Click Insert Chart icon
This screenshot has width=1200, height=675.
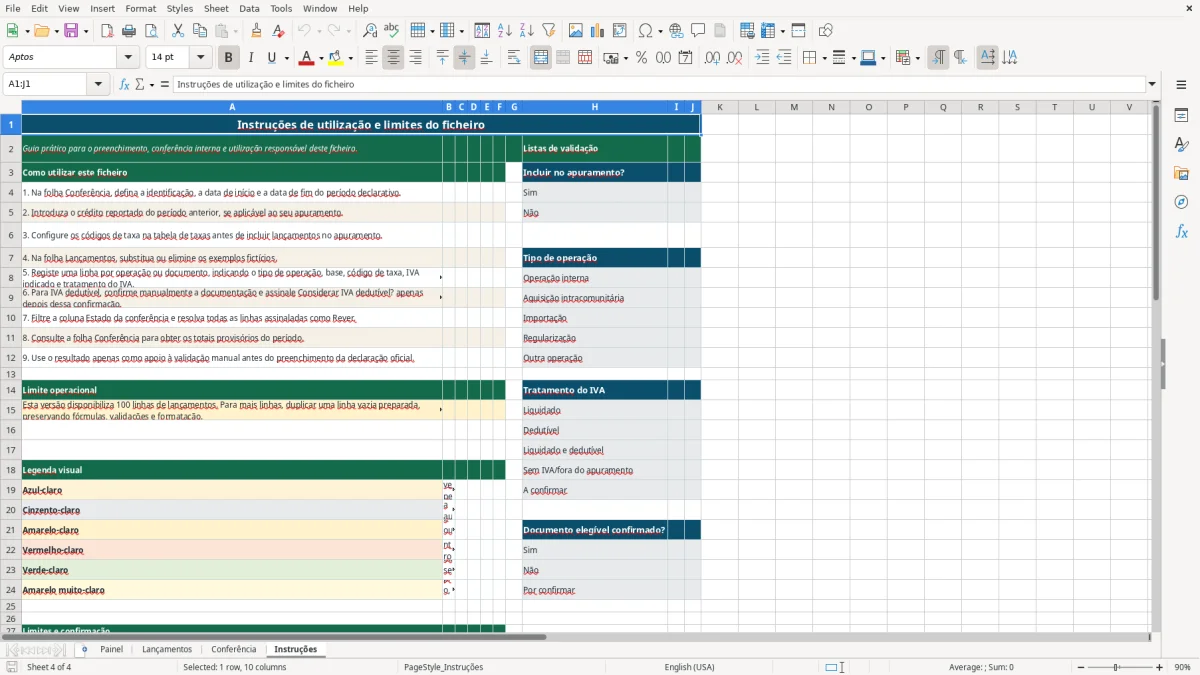(x=598, y=31)
